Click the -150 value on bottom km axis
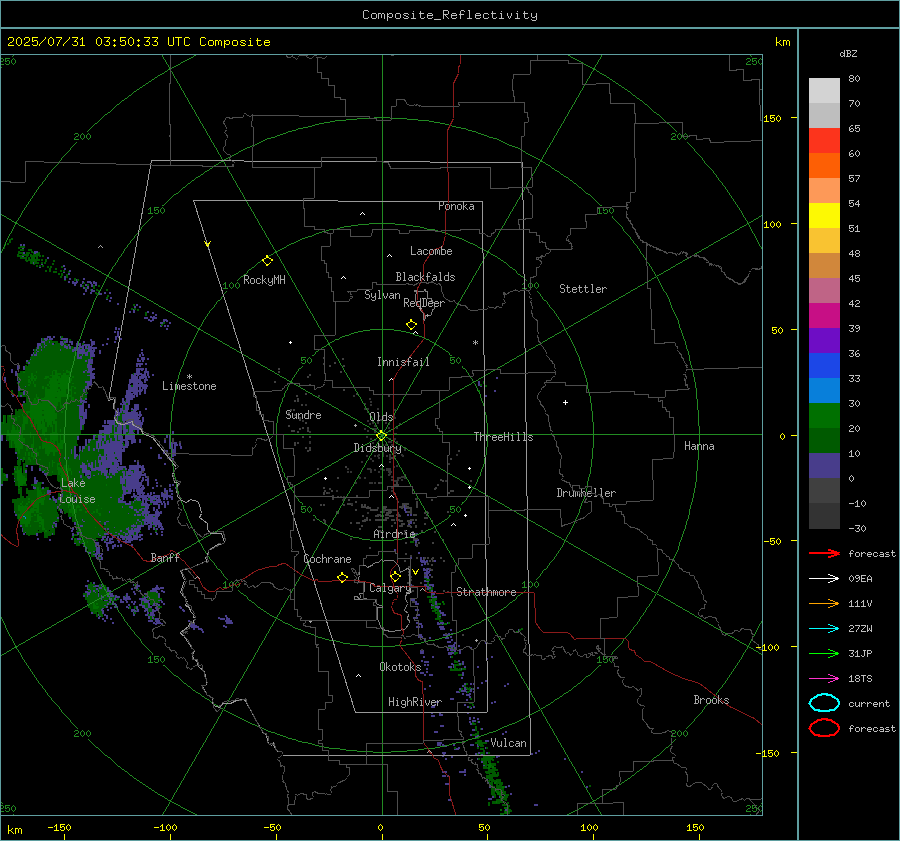The width and height of the screenshot is (900, 841). click(59, 827)
